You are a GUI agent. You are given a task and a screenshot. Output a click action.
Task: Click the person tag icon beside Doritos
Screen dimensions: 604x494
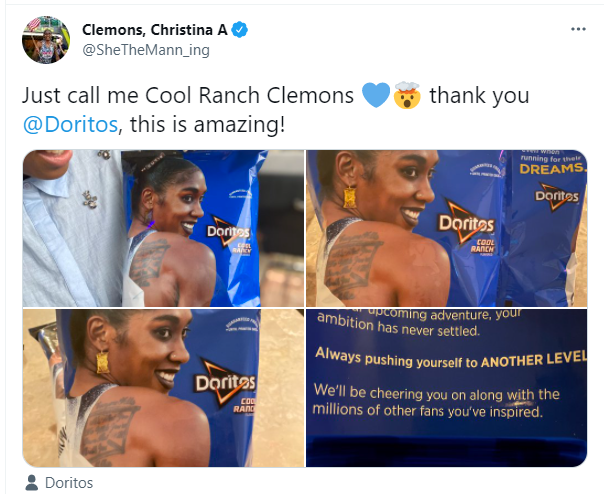32,483
